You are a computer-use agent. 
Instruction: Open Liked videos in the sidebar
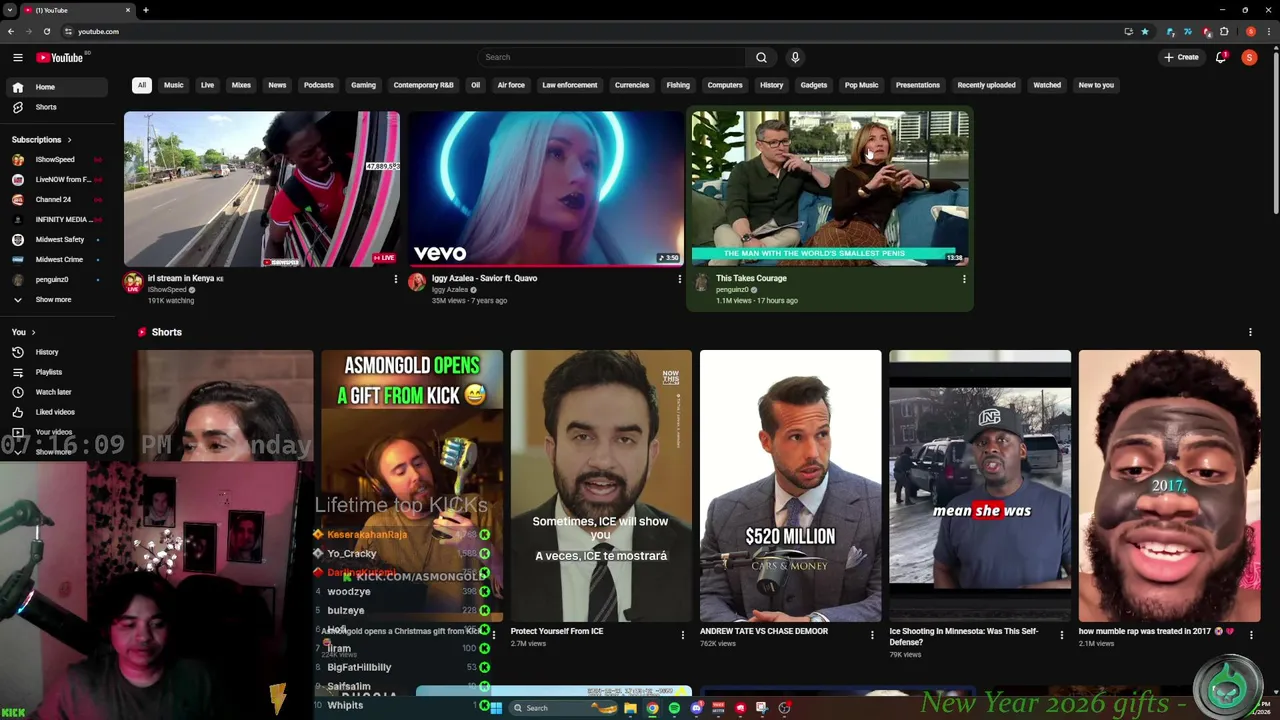(55, 412)
